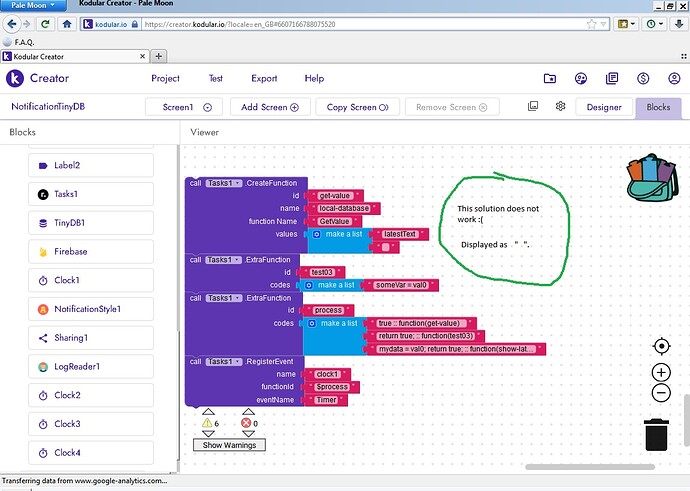The width and height of the screenshot is (690, 491).
Task: Select the 'latestText' text block
Action: click(400, 234)
